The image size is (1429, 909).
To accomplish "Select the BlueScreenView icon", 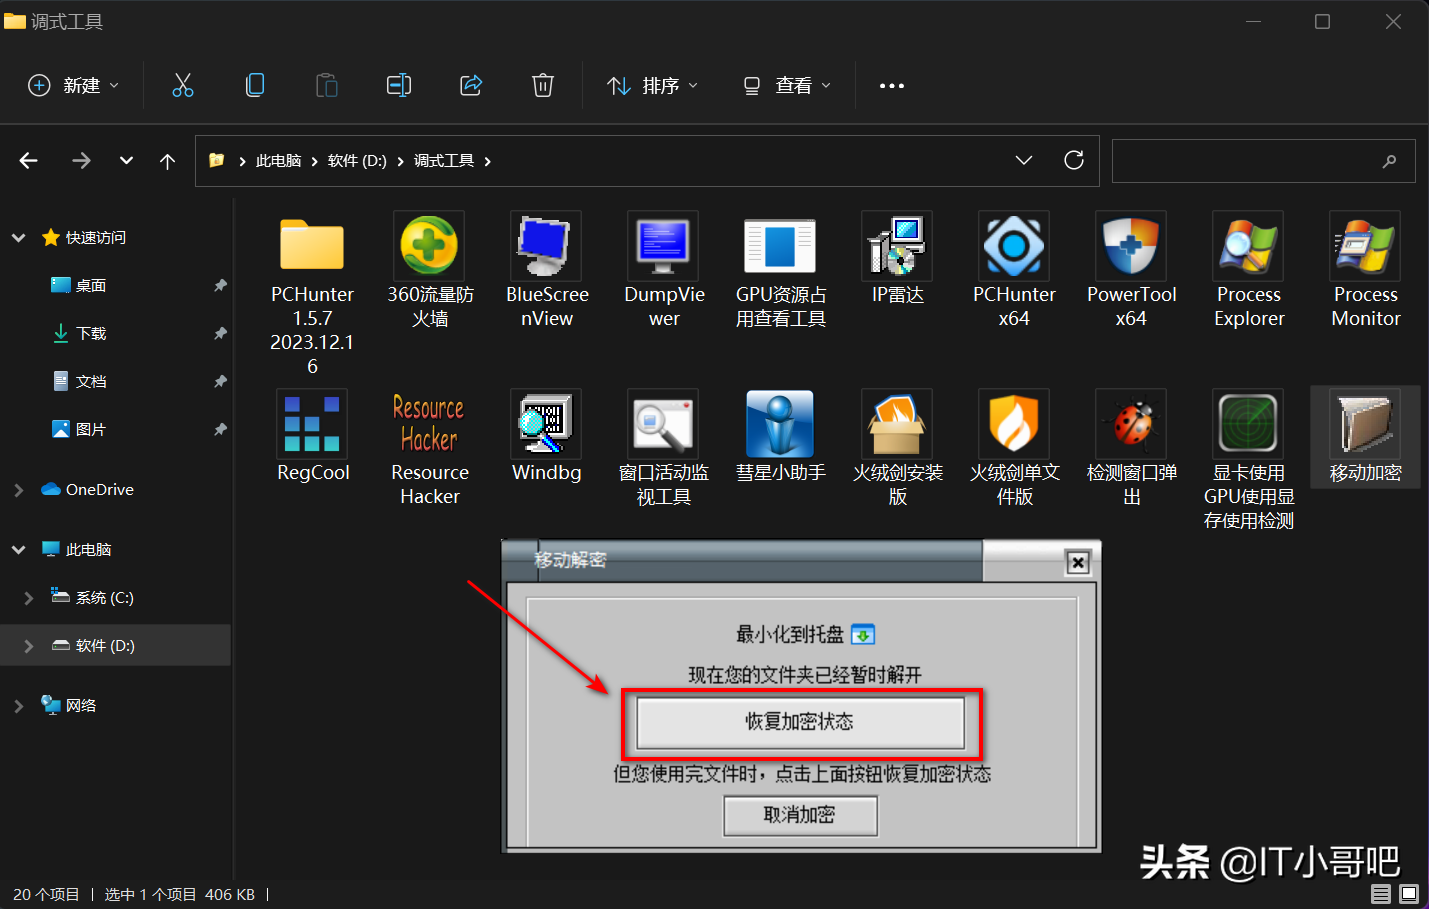I will coord(545,245).
